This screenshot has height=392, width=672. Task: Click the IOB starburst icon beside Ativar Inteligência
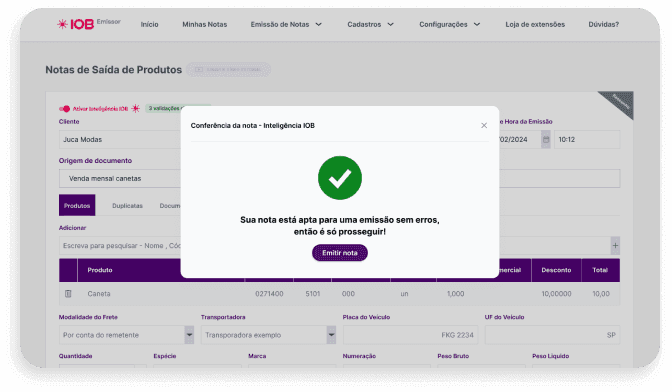pyautogui.click(x=135, y=108)
